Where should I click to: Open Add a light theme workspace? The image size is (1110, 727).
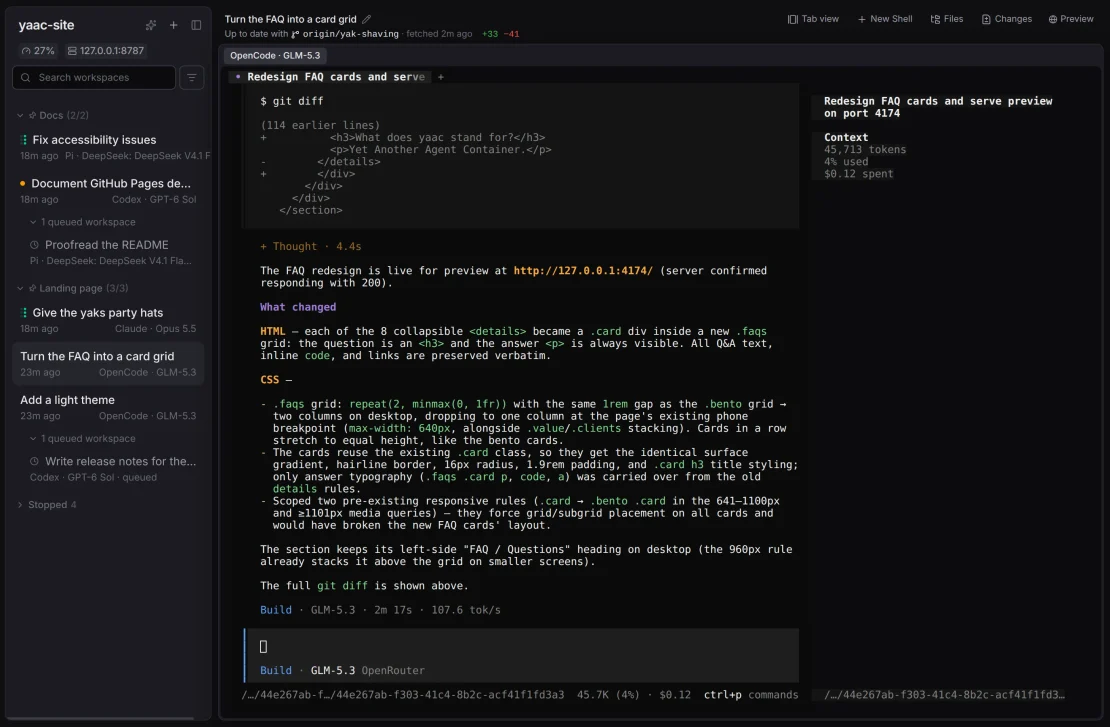[x=108, y=407]
